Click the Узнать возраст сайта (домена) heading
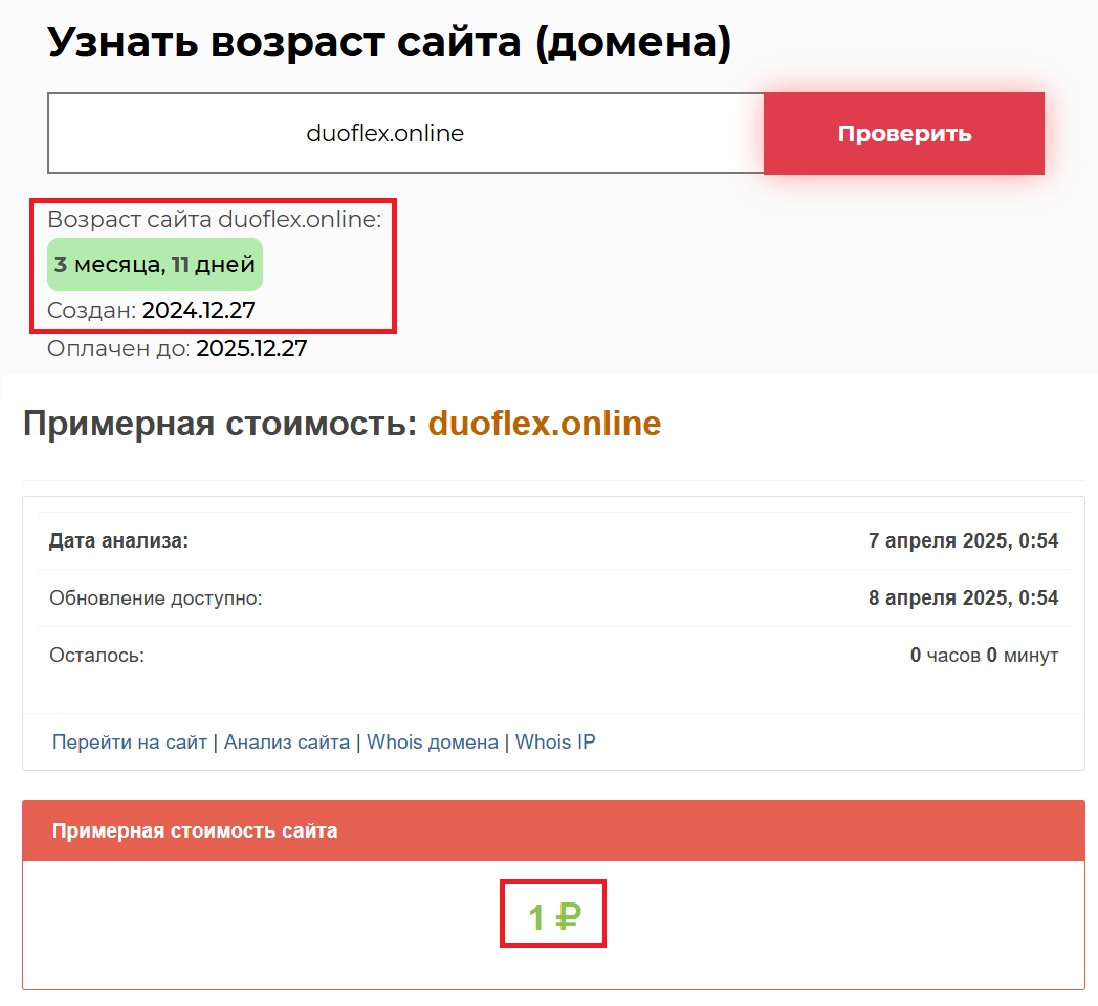 coord(389,43)
